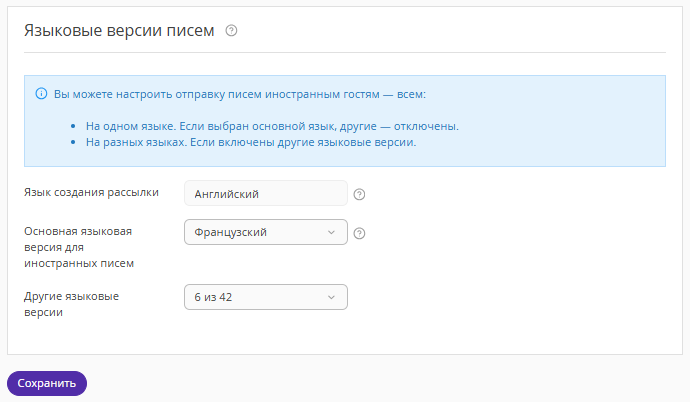This screenshot has height=402, width=690.
Task: Click bullet marker before На одном языке
Action: pyautogui.click(x=75, y=127)
